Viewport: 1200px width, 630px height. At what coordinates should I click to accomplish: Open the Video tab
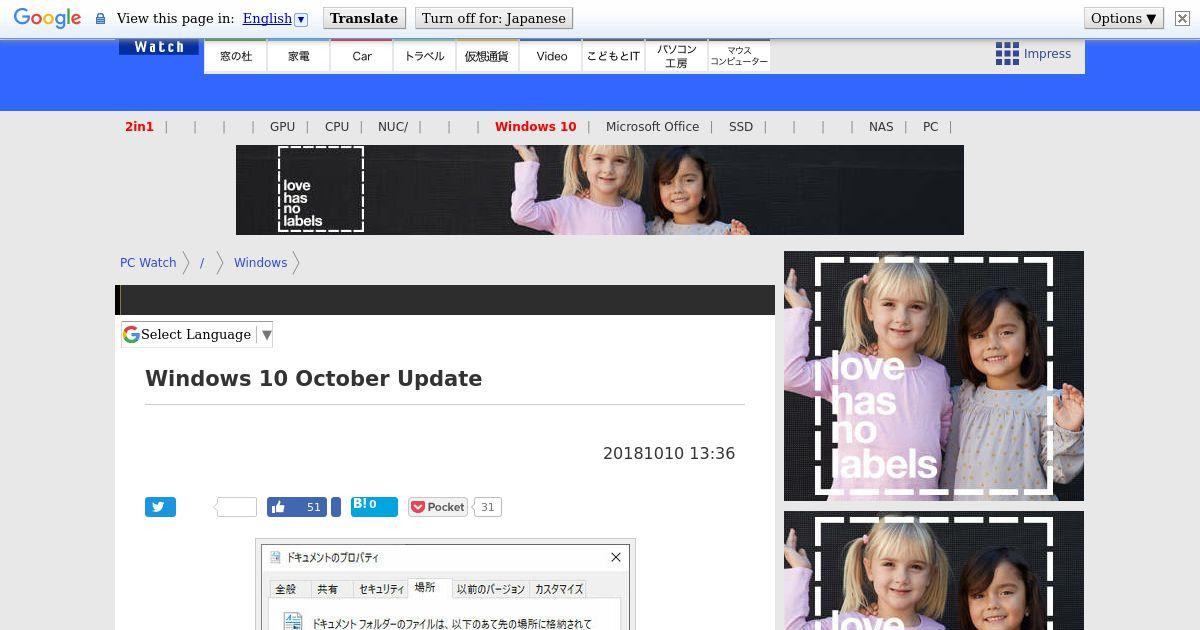coord(551,56)
